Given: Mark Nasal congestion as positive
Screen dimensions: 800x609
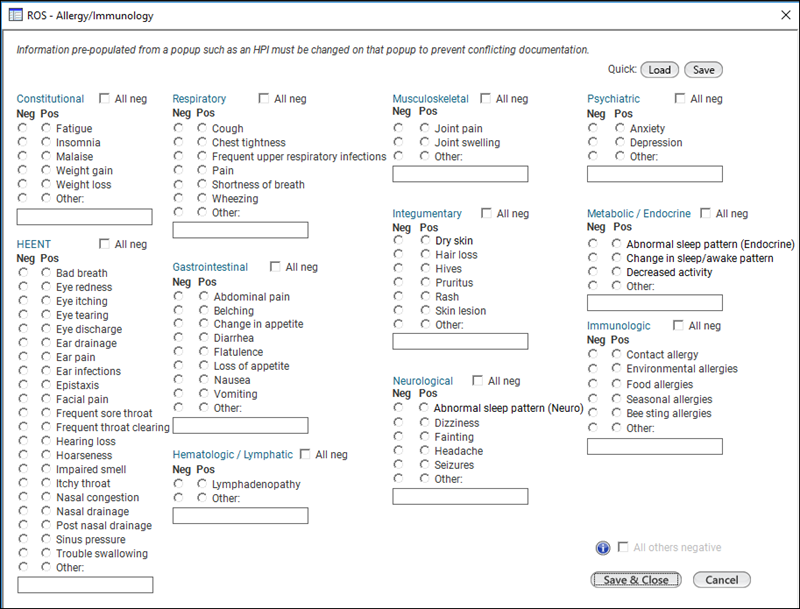Looking at the screenshot, I should 46,496.
